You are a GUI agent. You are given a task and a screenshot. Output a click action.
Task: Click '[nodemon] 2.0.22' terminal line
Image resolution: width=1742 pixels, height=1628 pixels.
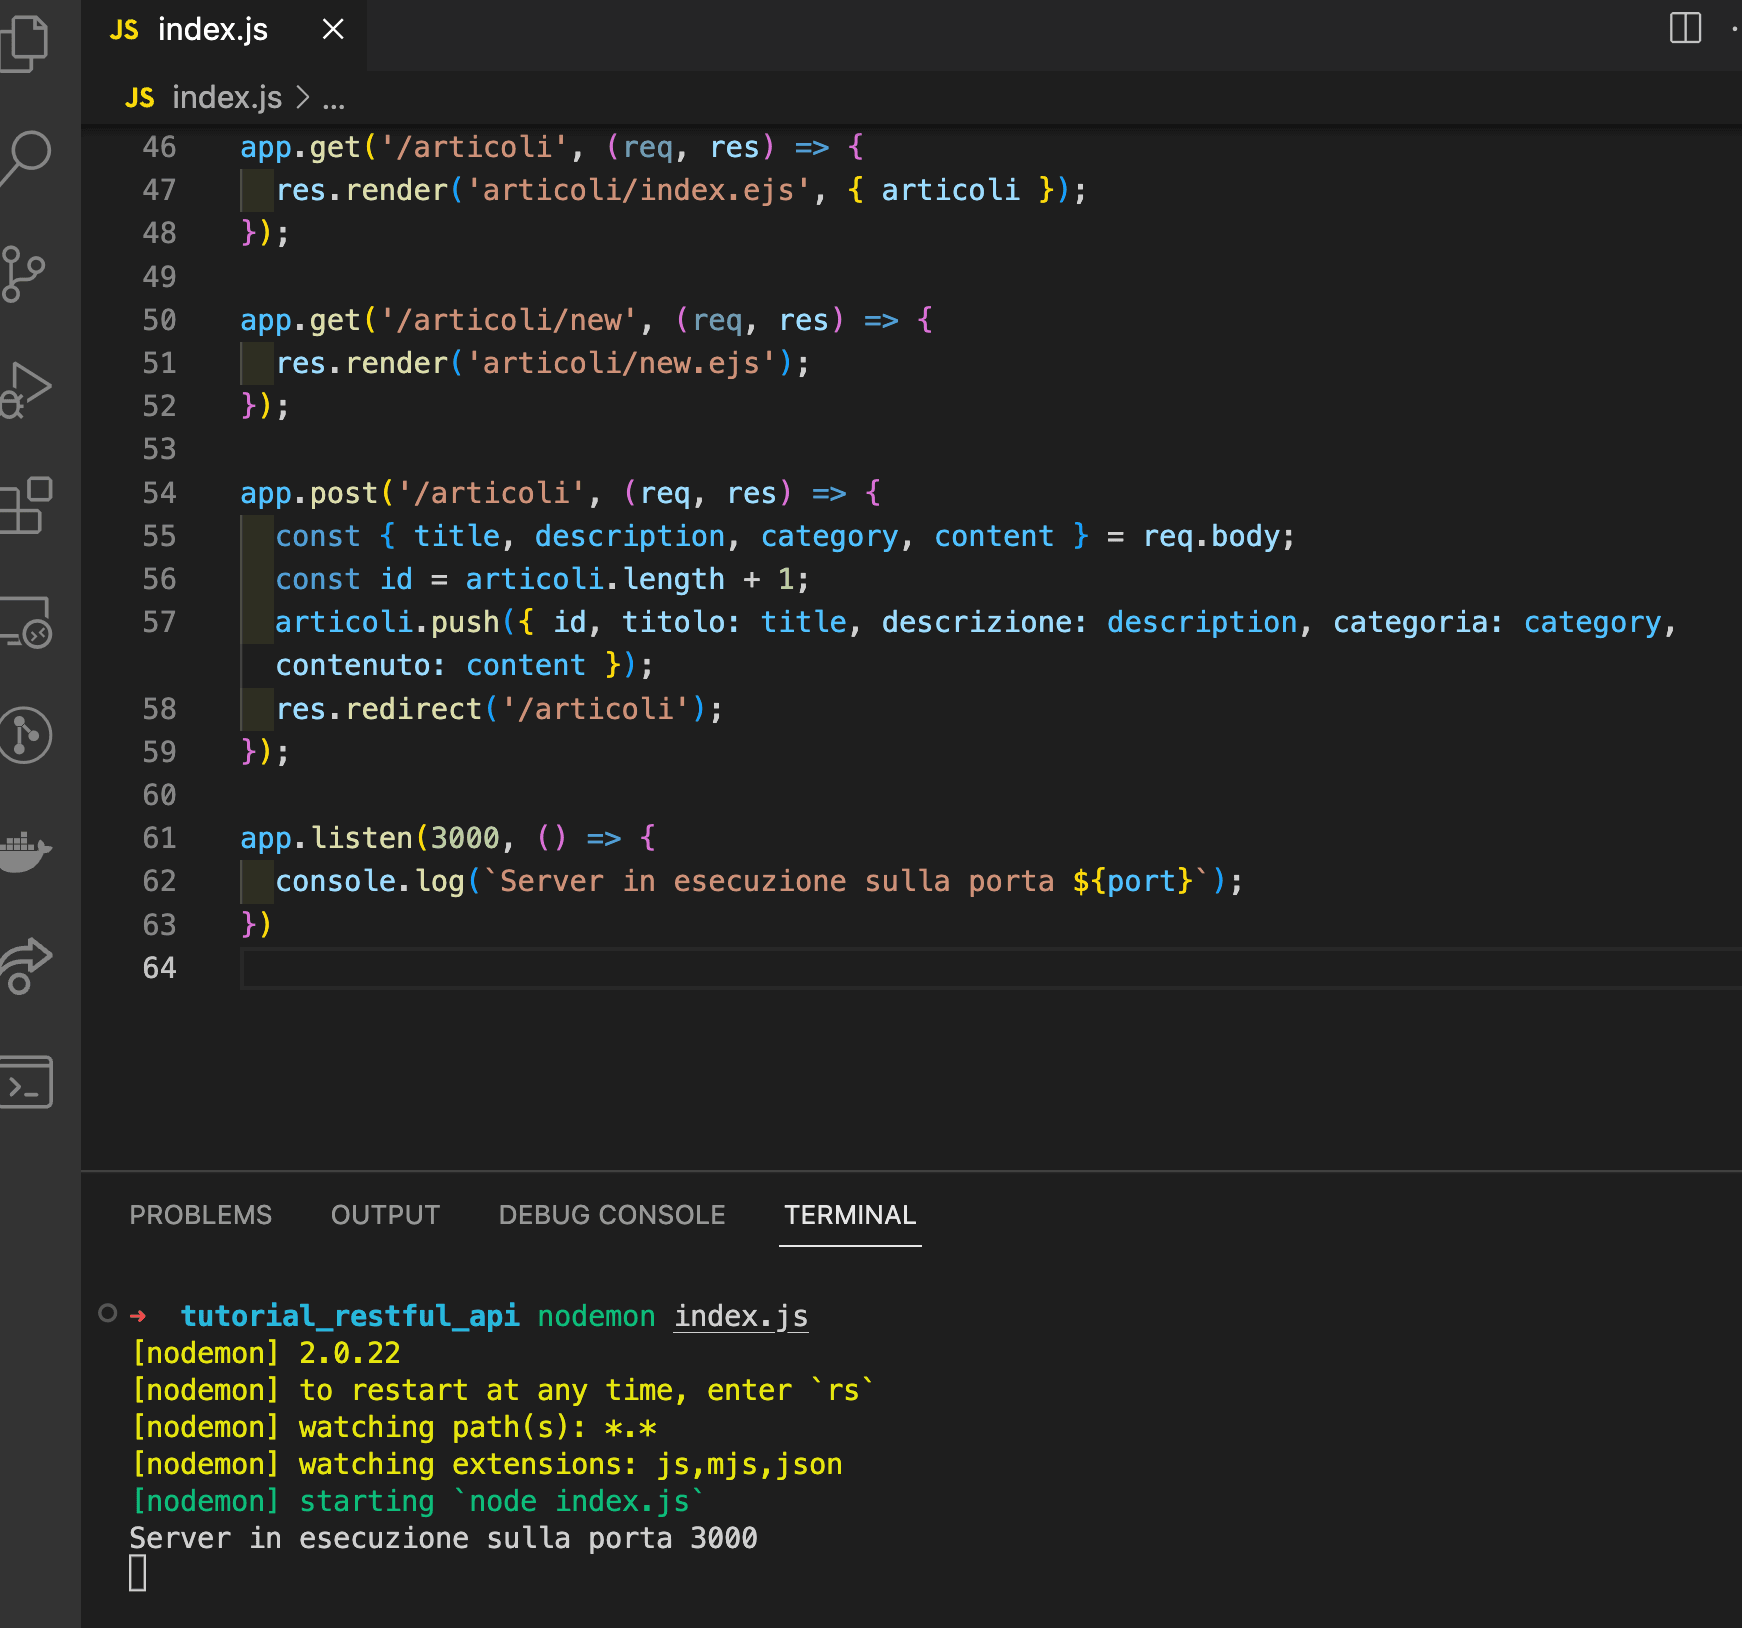click(266, 1354)
